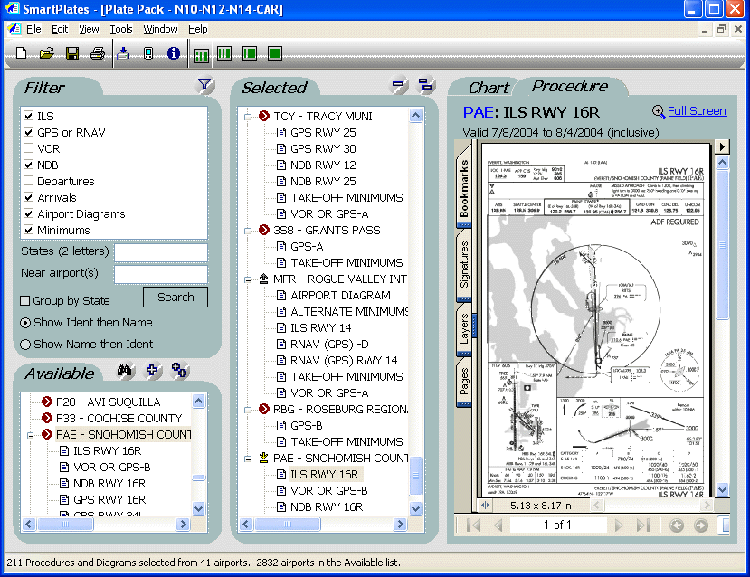Select the three-pane layout icon
Screen dimensions: 750x577
(x=201, y=54)
